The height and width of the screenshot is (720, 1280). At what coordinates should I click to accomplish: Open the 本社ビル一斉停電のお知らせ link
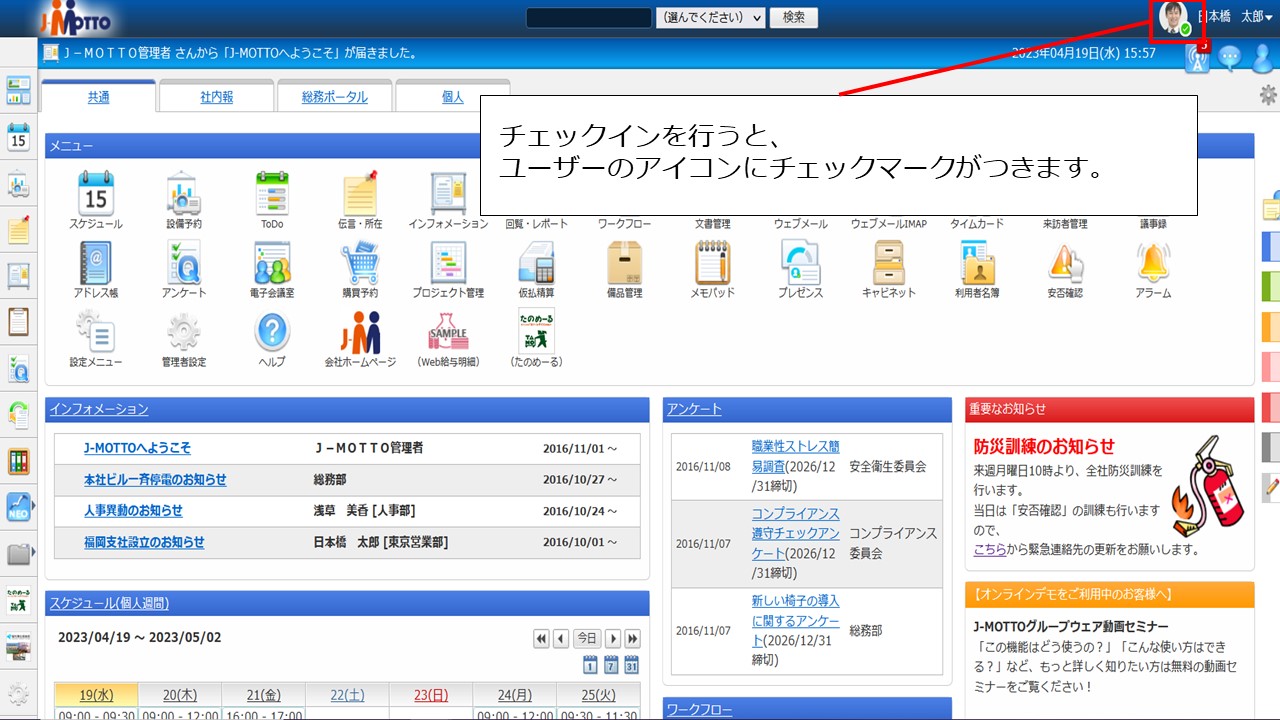coord(155,480)
